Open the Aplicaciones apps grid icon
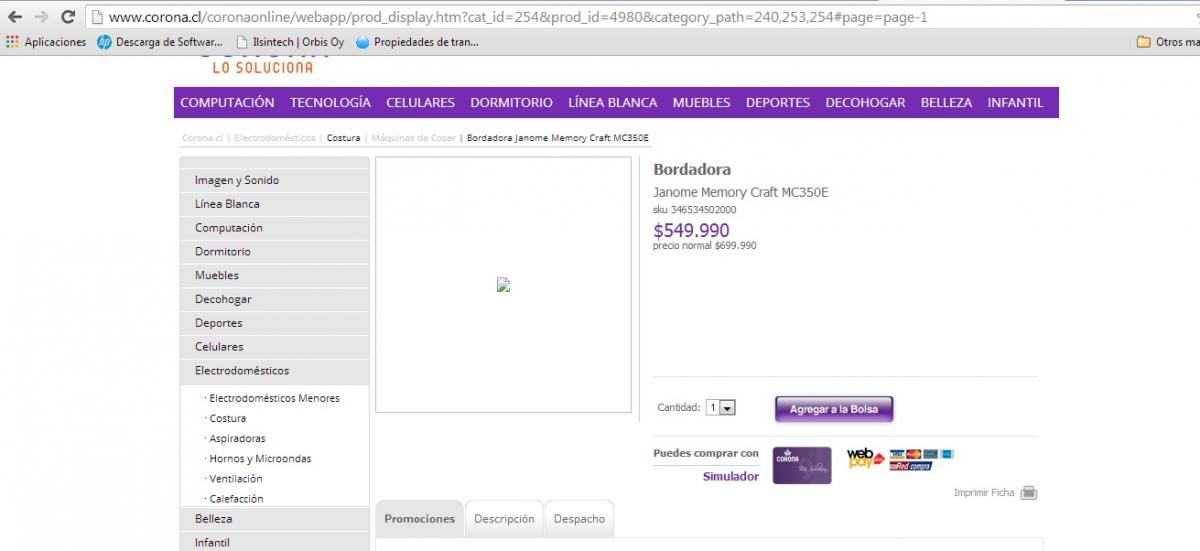The height and width of the screenshot is (551, 1200). click(12, 42)
